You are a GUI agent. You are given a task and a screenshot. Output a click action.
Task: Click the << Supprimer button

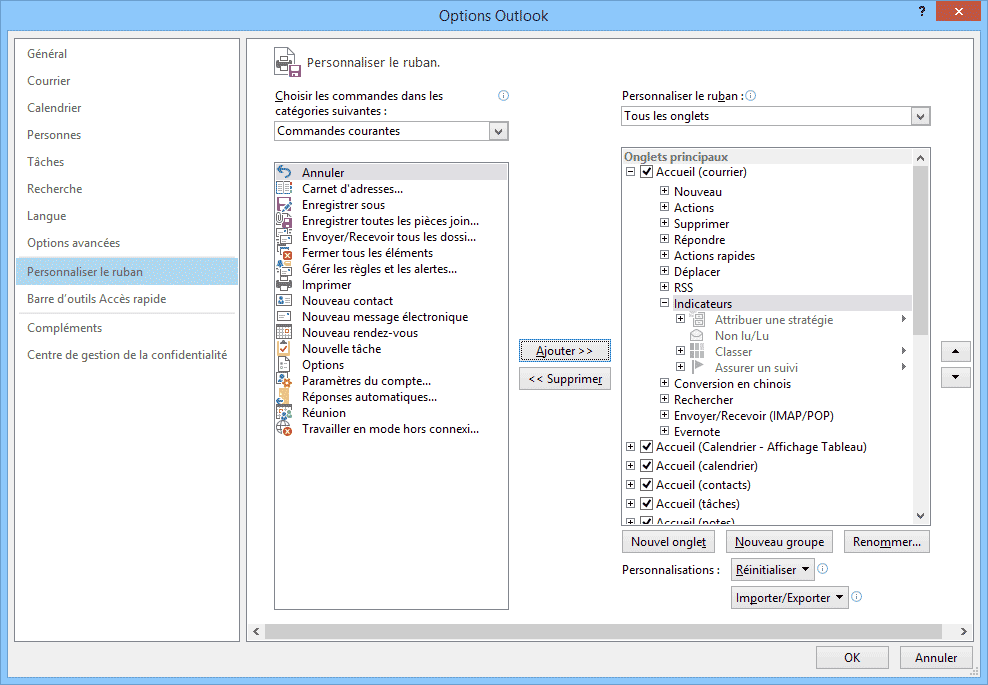pyautogui.click(x=565, y=379)
